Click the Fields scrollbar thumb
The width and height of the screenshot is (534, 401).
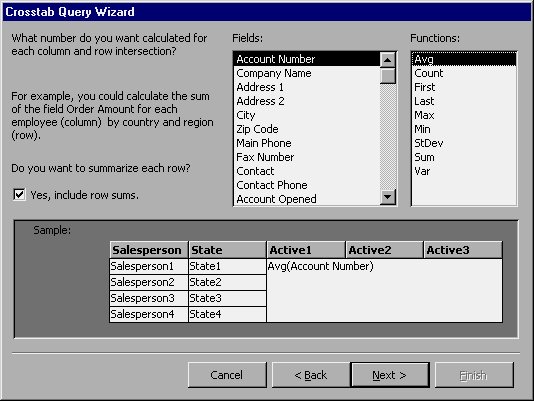(x=388, y=76)
